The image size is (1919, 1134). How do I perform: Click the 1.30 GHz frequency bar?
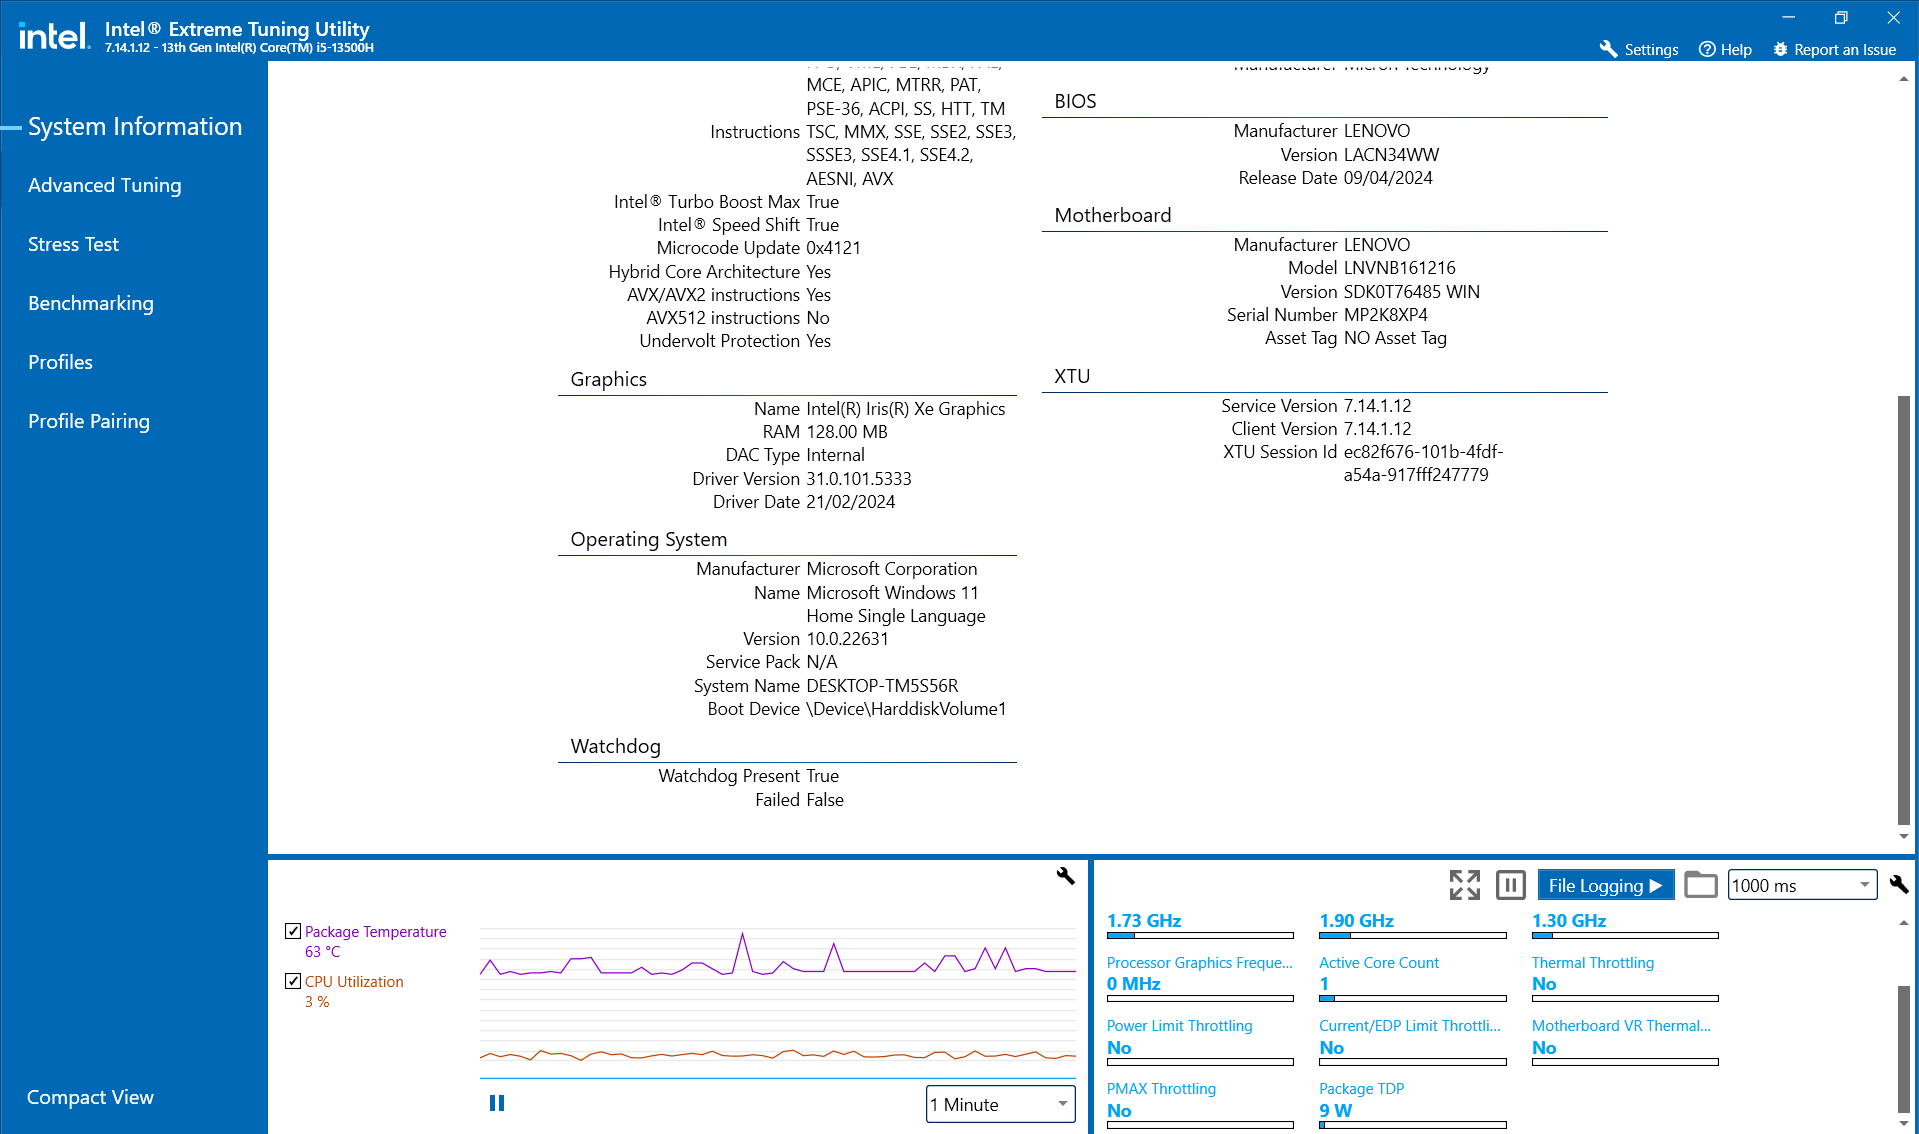(x=1625, y=936)
